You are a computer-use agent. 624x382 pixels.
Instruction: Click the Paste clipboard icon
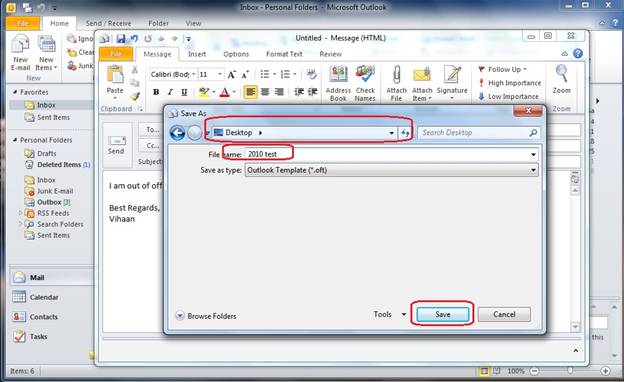(115, 75)
